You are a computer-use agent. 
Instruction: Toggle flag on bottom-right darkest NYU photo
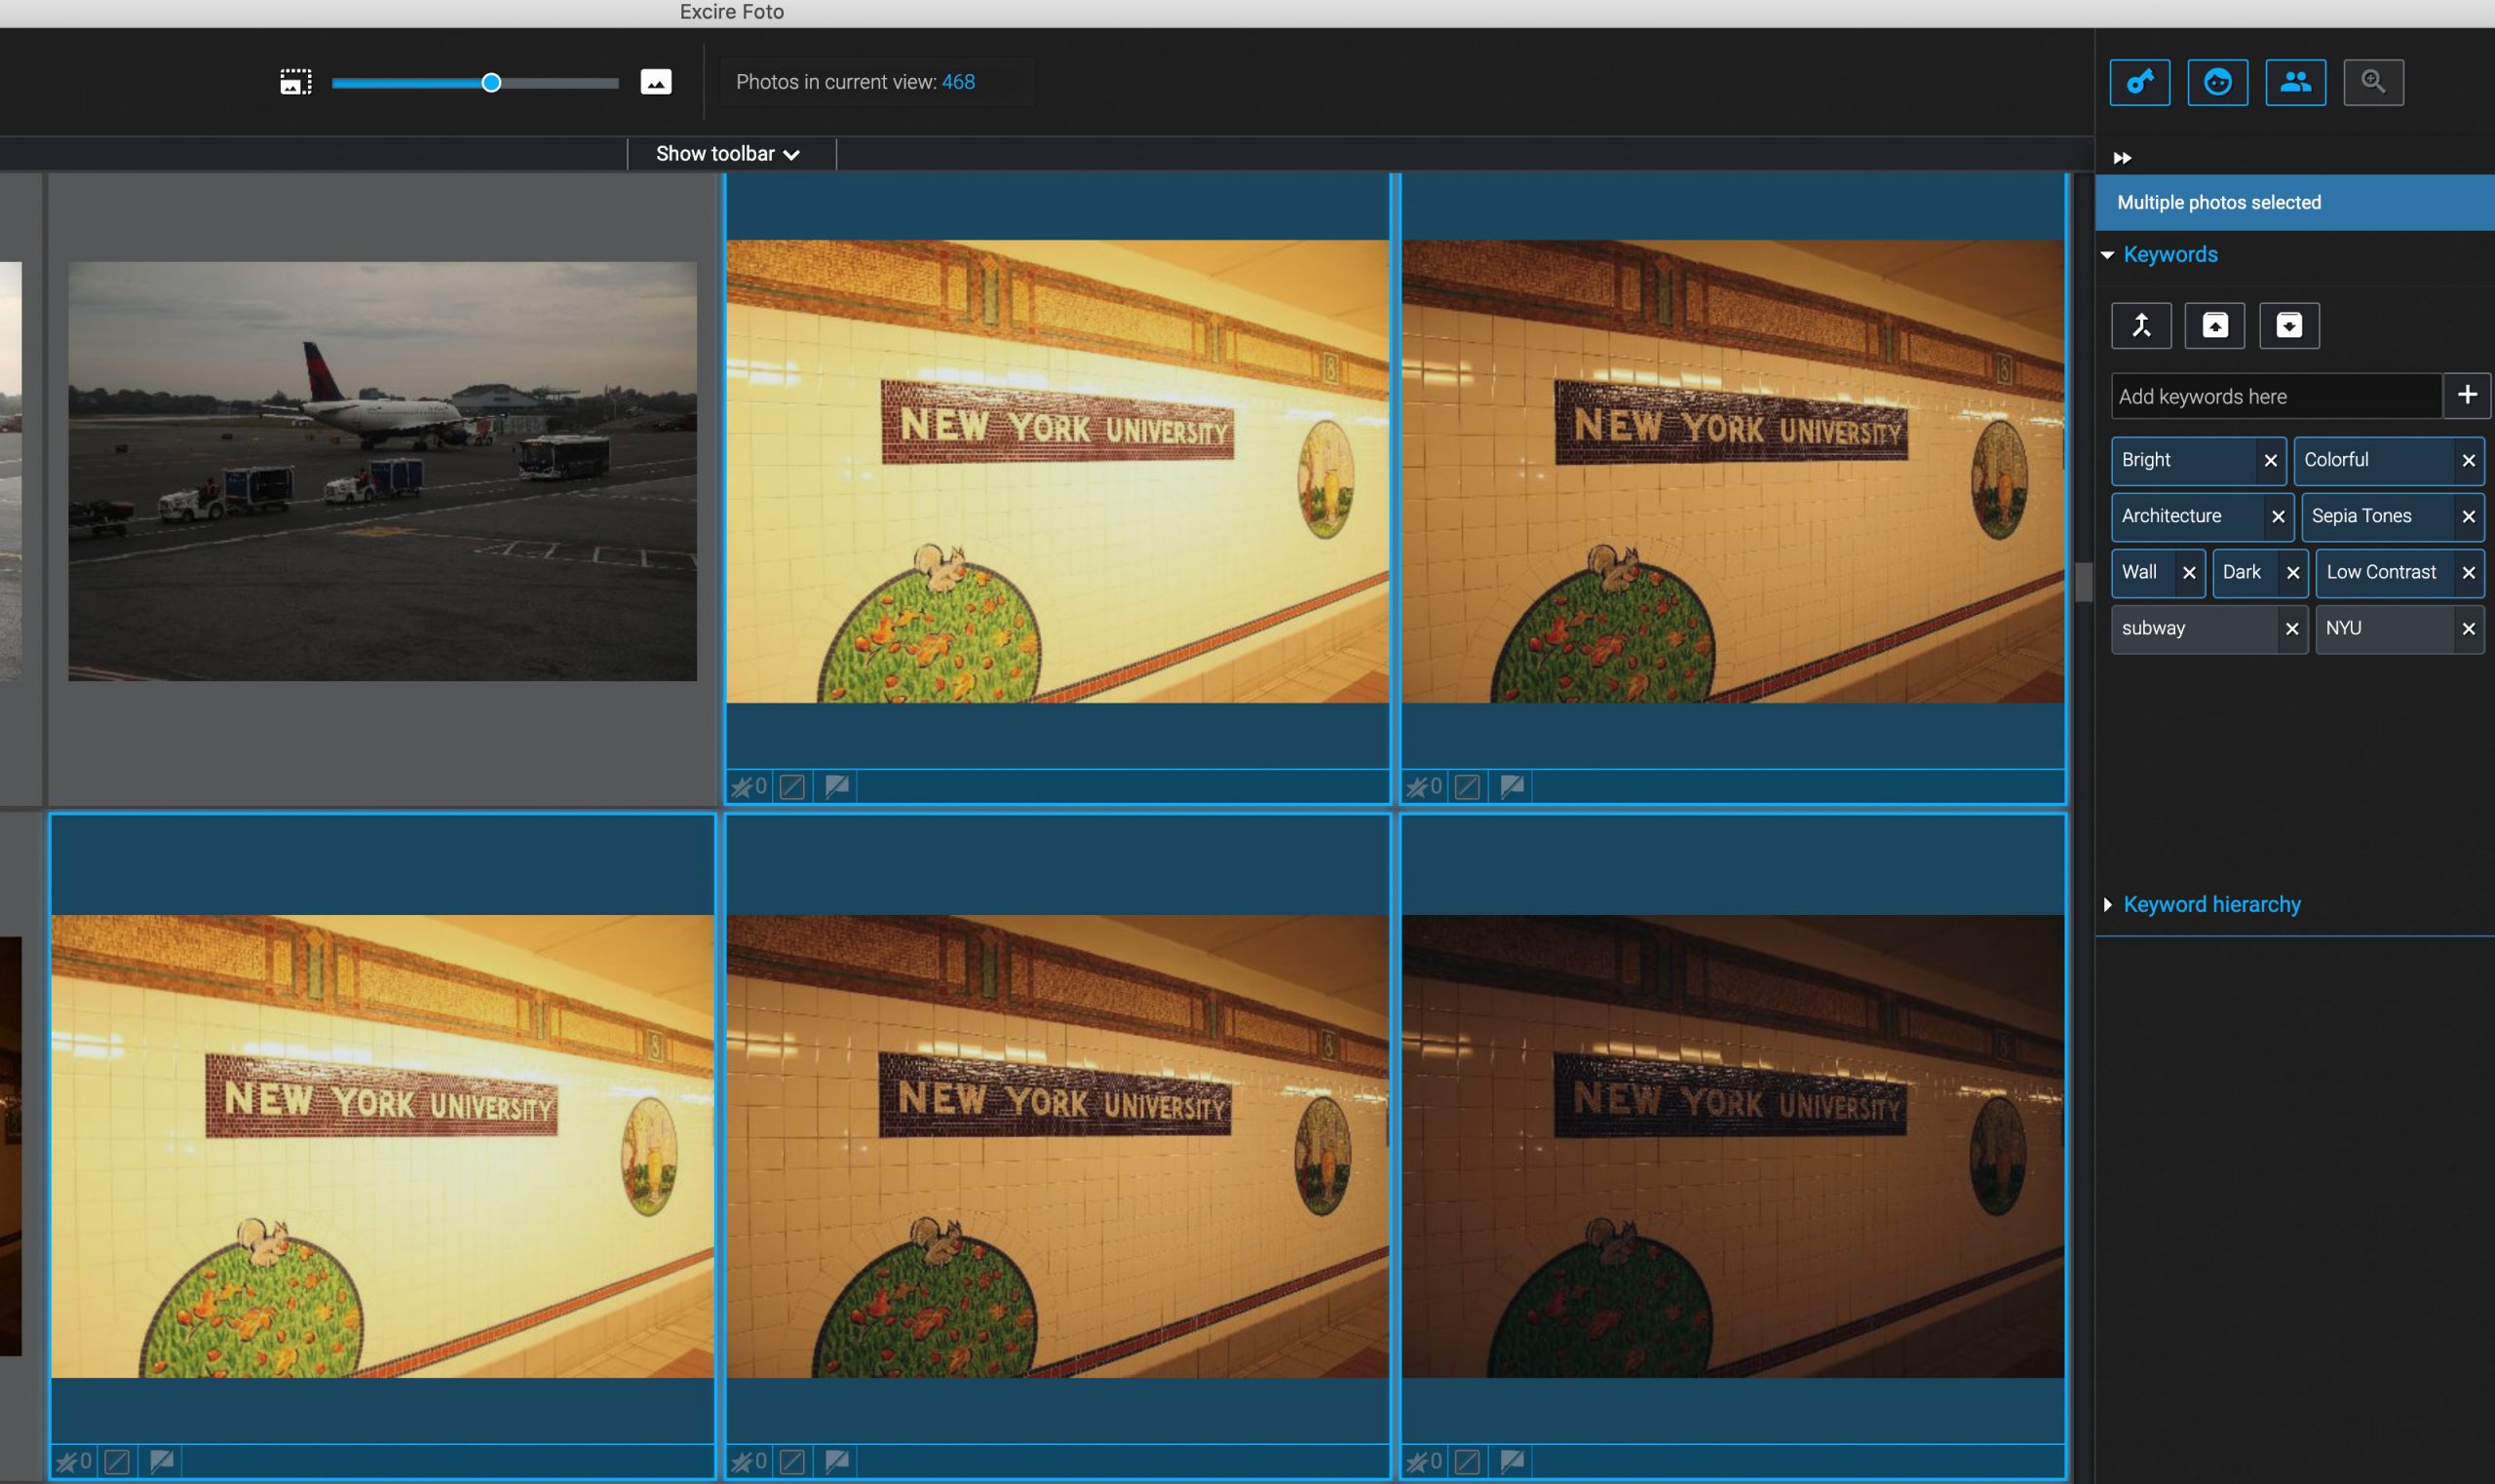click(1512, 1461)
